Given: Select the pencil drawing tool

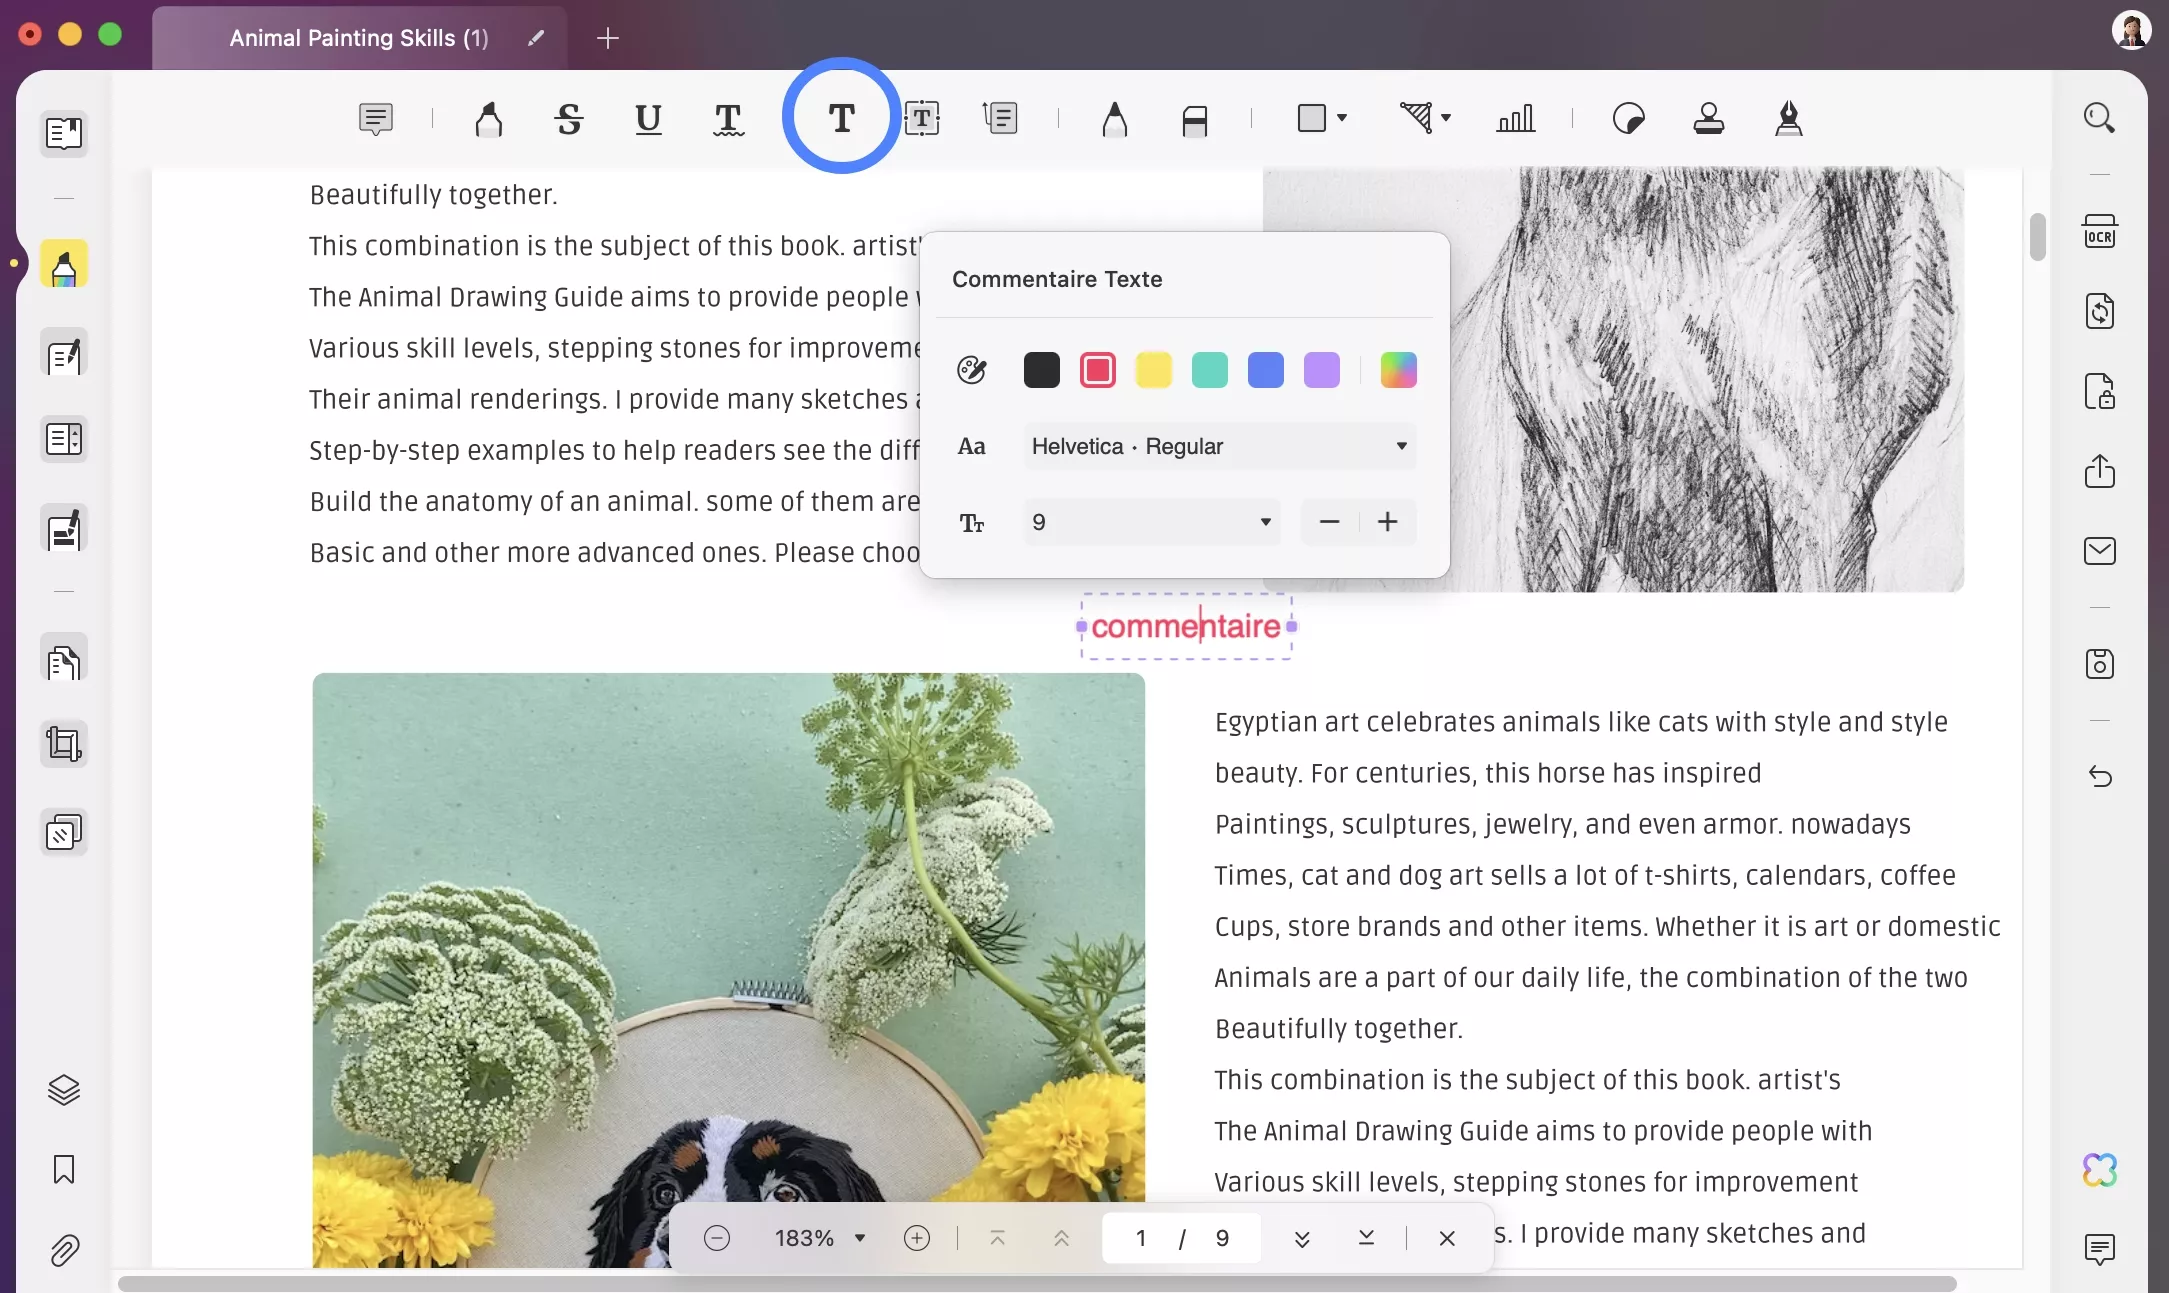Looking at the screenshot, I should click(x=1115, y=119).
